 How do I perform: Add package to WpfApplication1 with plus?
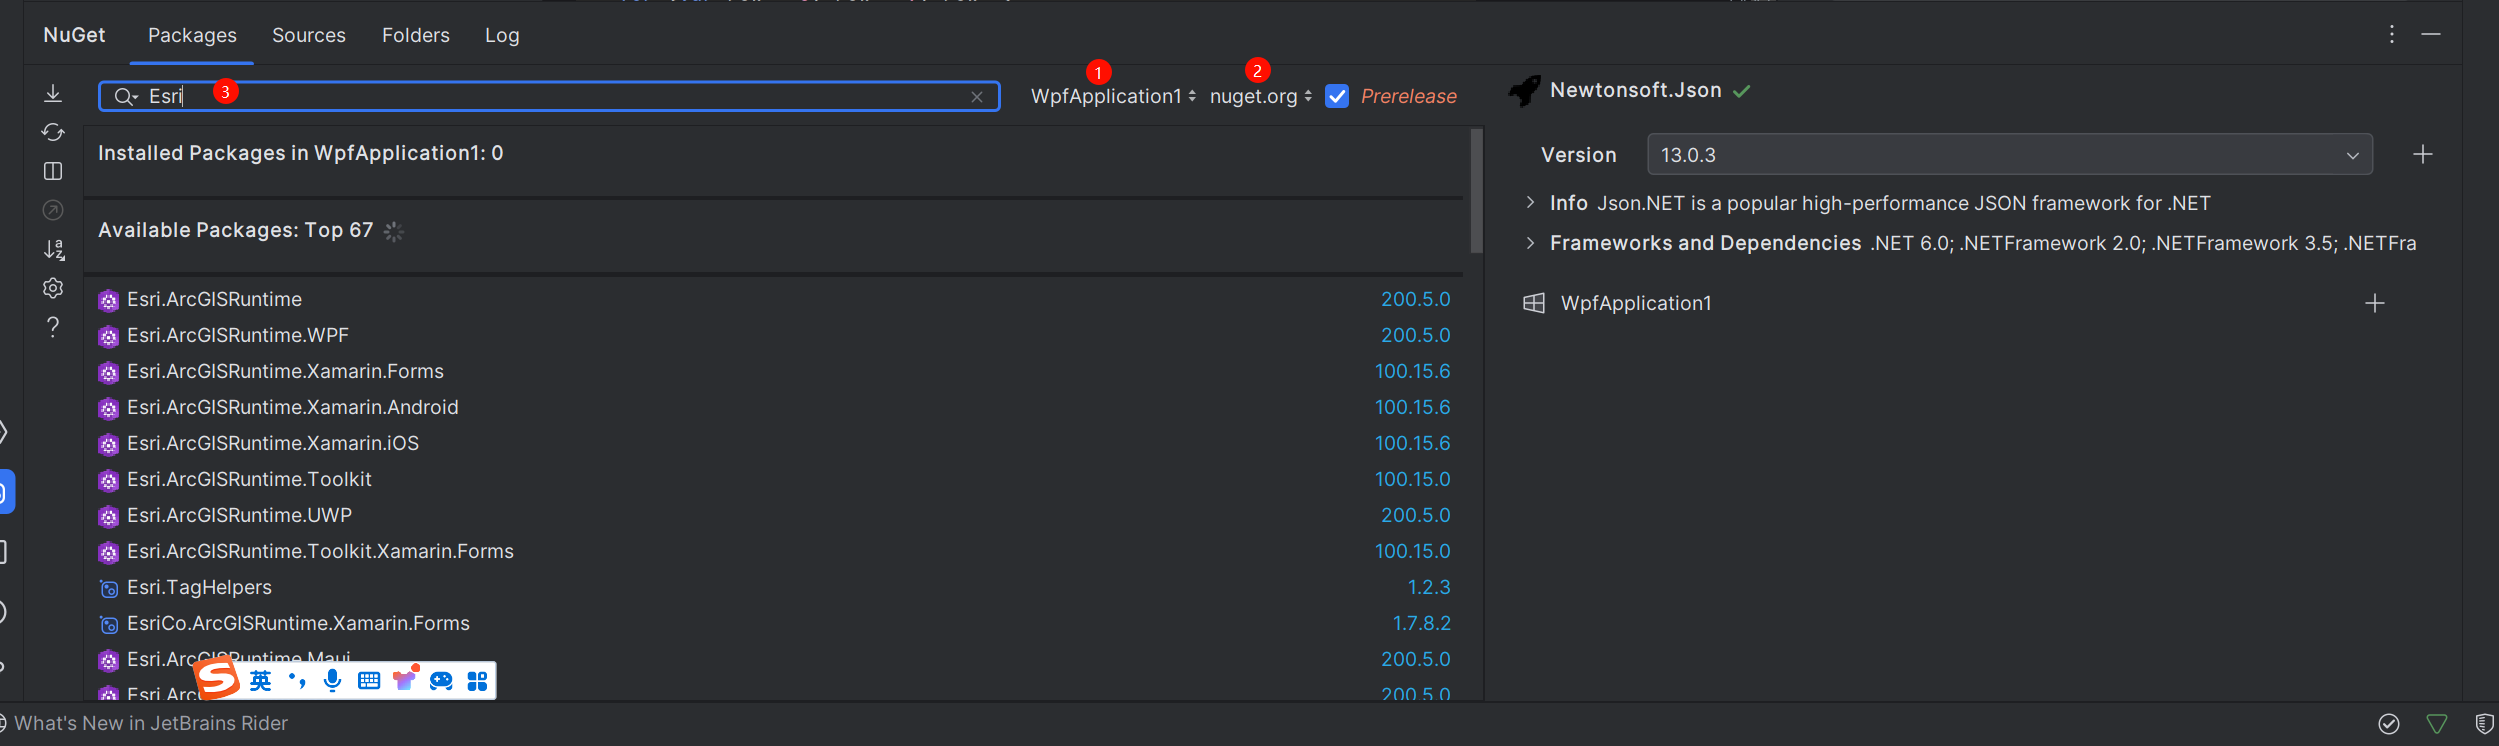(2375, 303)
